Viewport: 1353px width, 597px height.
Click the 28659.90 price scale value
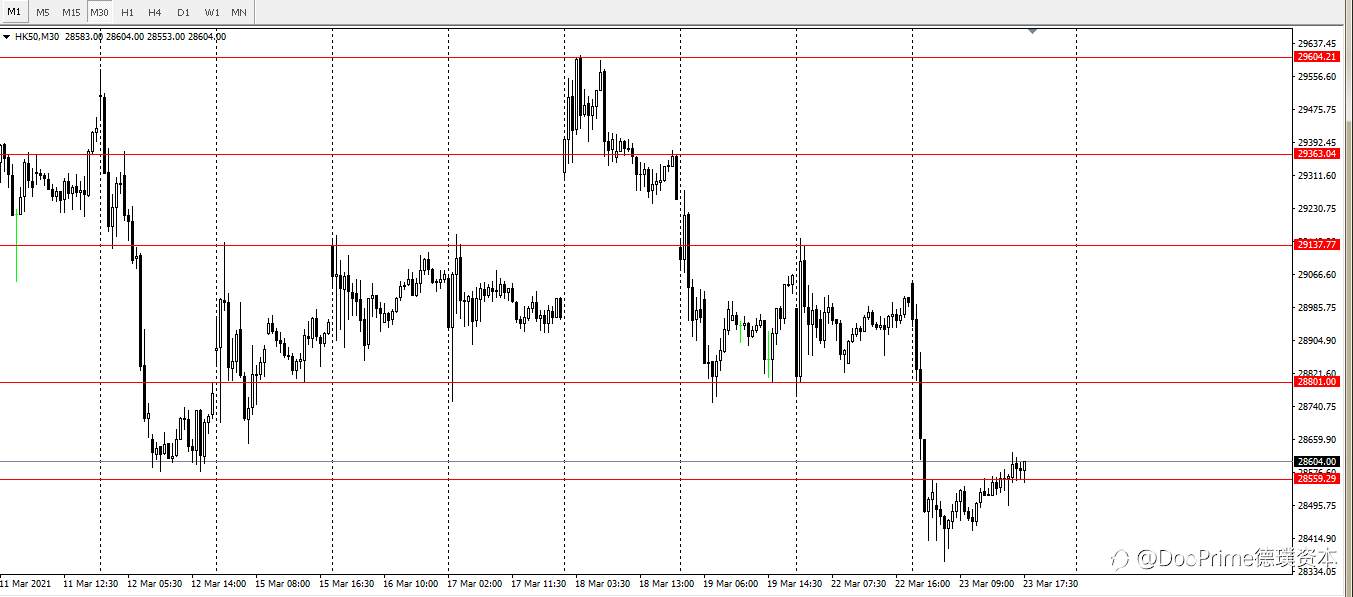coord(1317,440)
